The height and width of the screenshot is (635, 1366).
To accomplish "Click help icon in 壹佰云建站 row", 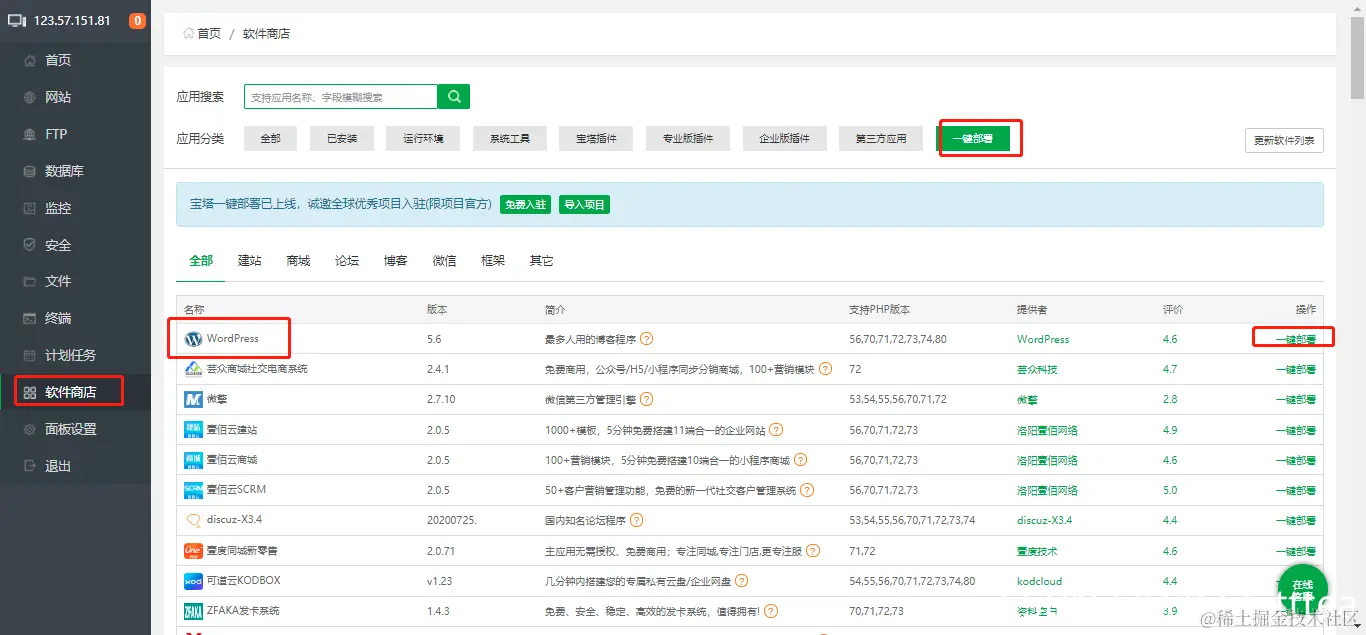I will 776,430.
